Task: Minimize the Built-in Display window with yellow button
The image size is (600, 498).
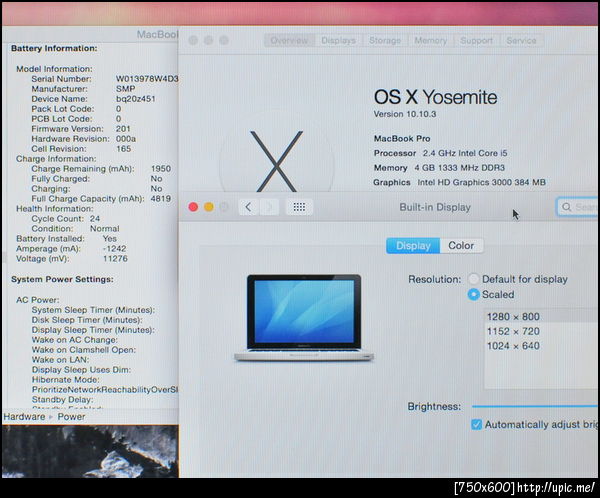Action: pyautogui.click(x=209, y=207)
